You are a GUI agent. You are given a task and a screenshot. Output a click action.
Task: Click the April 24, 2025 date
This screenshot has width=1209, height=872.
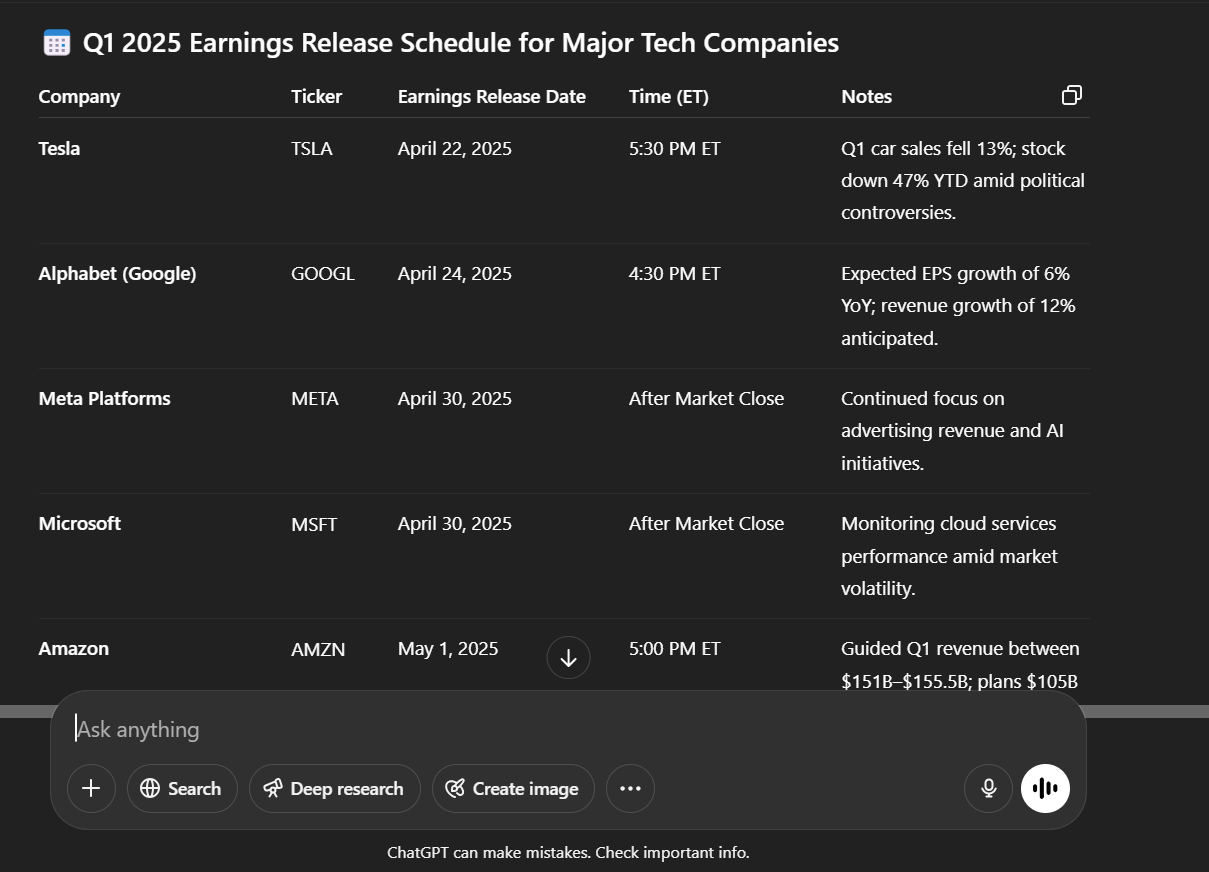pos(454,274)
